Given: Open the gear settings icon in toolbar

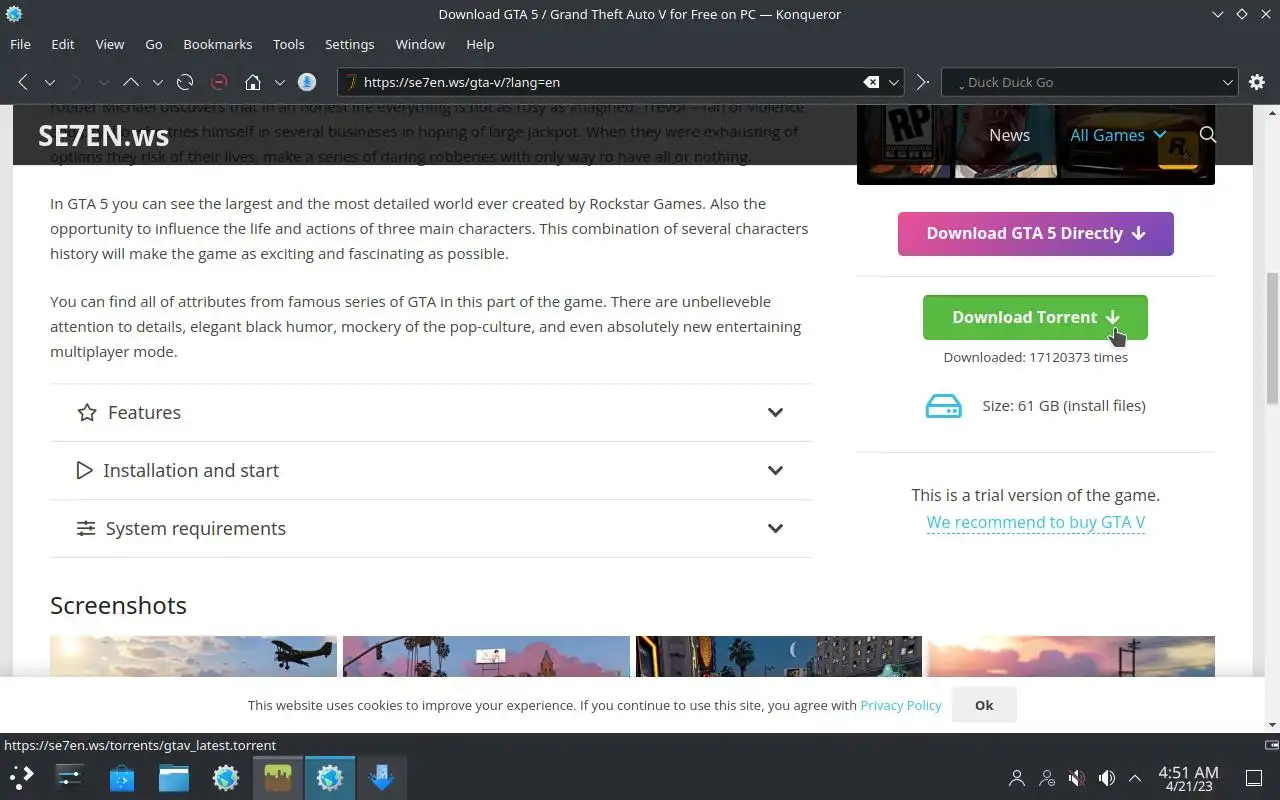Looking at the screenshot, I should point(1257,82).
